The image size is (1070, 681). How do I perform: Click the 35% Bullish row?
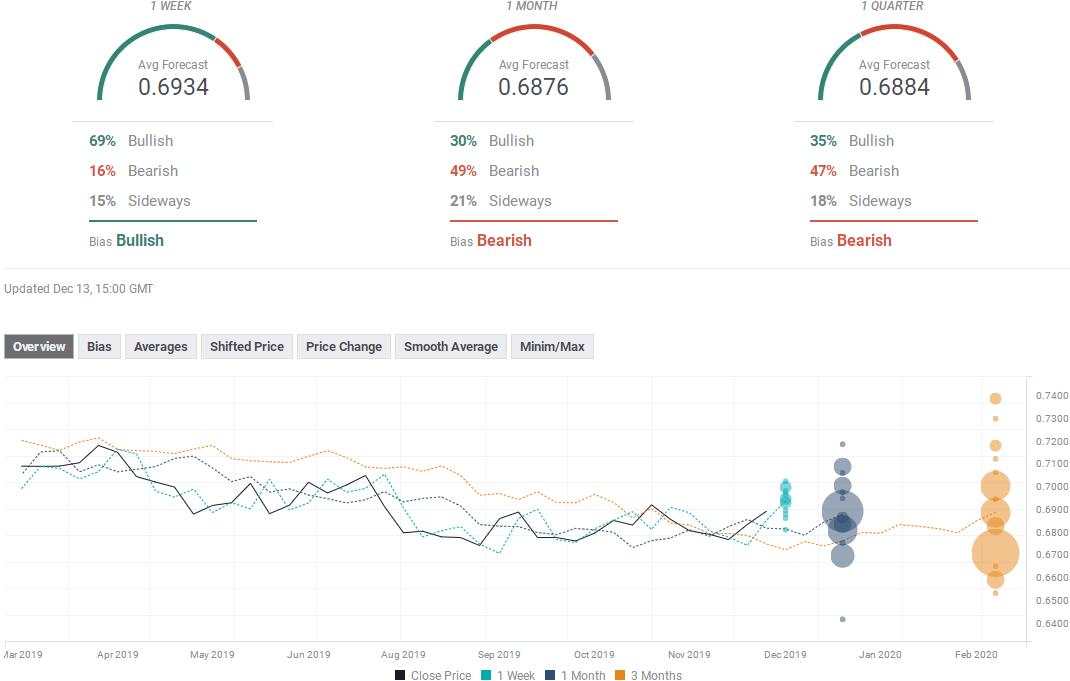pos(852,141)
